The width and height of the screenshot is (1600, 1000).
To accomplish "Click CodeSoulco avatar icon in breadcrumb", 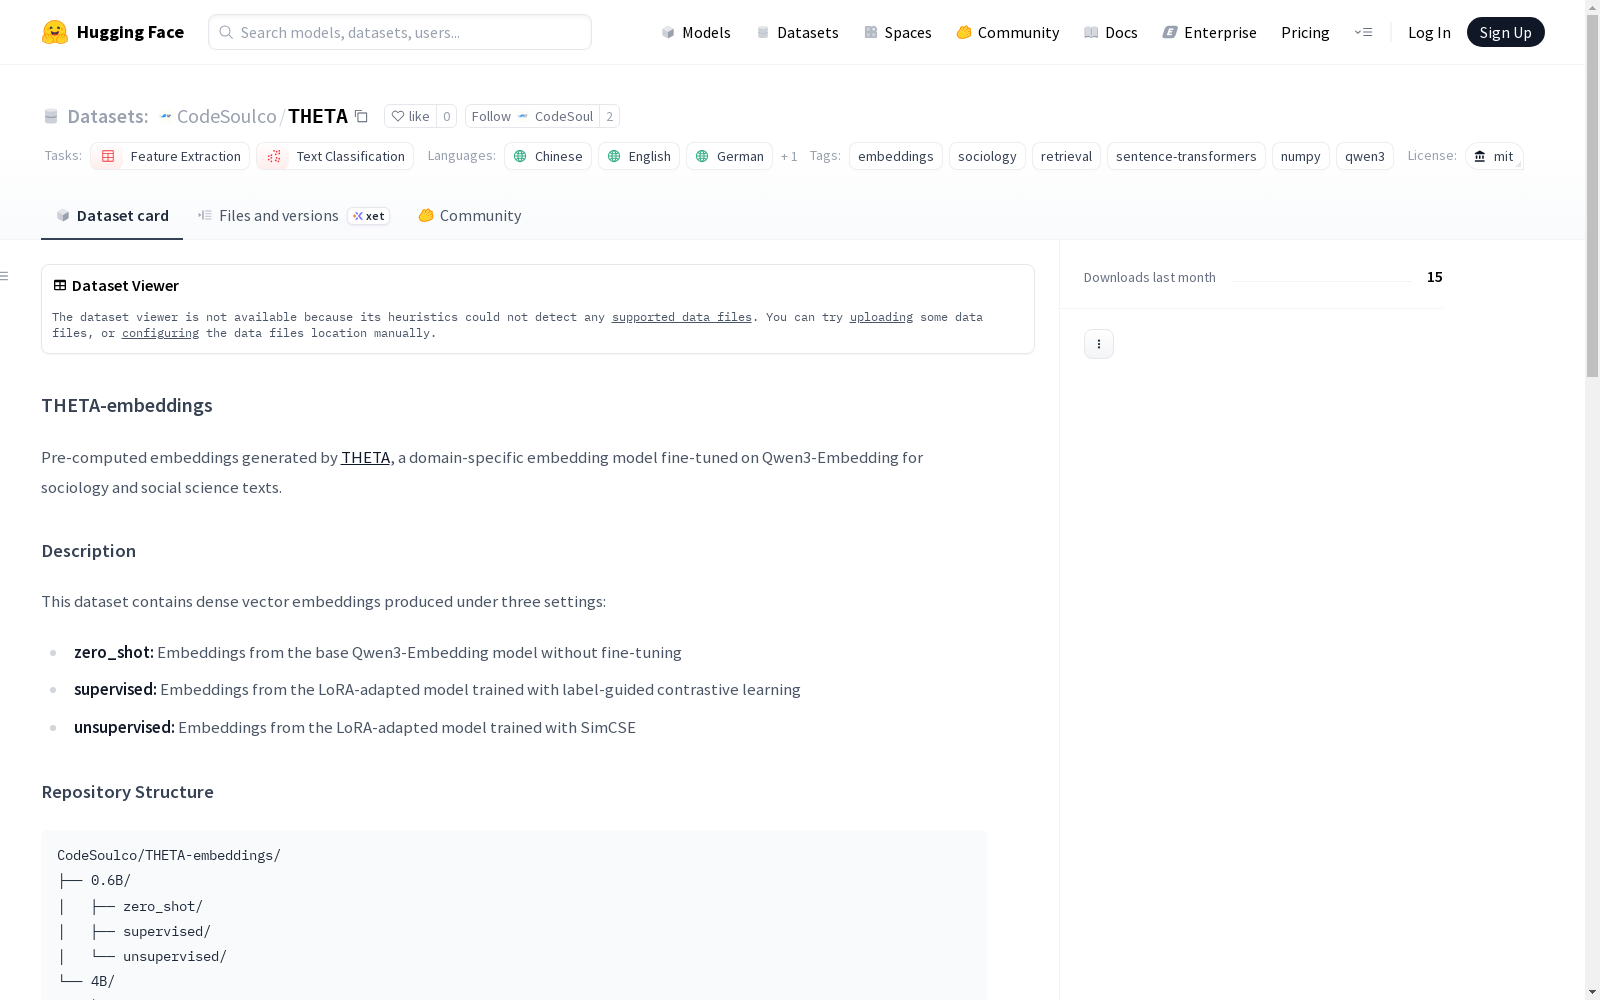I will click(166, 116).
